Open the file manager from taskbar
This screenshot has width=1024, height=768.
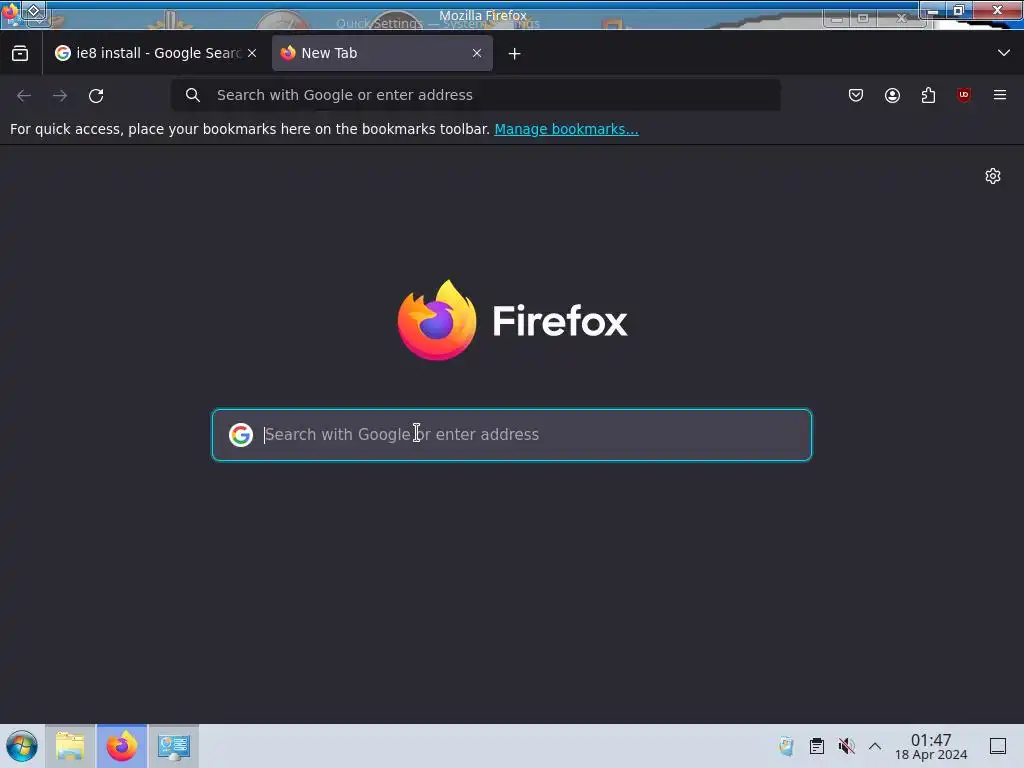70,746
